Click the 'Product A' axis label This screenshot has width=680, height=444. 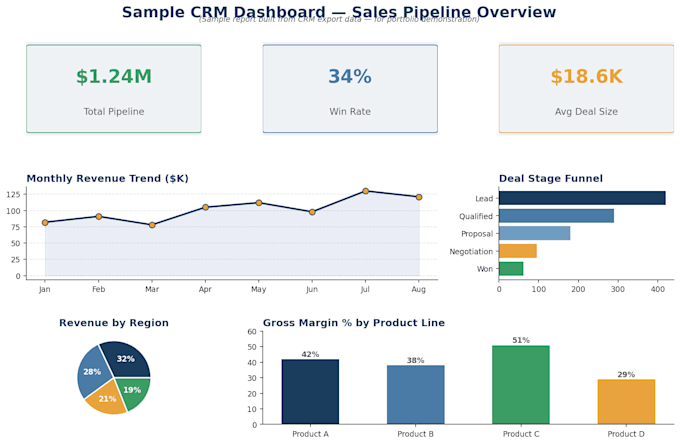[311, 434]
